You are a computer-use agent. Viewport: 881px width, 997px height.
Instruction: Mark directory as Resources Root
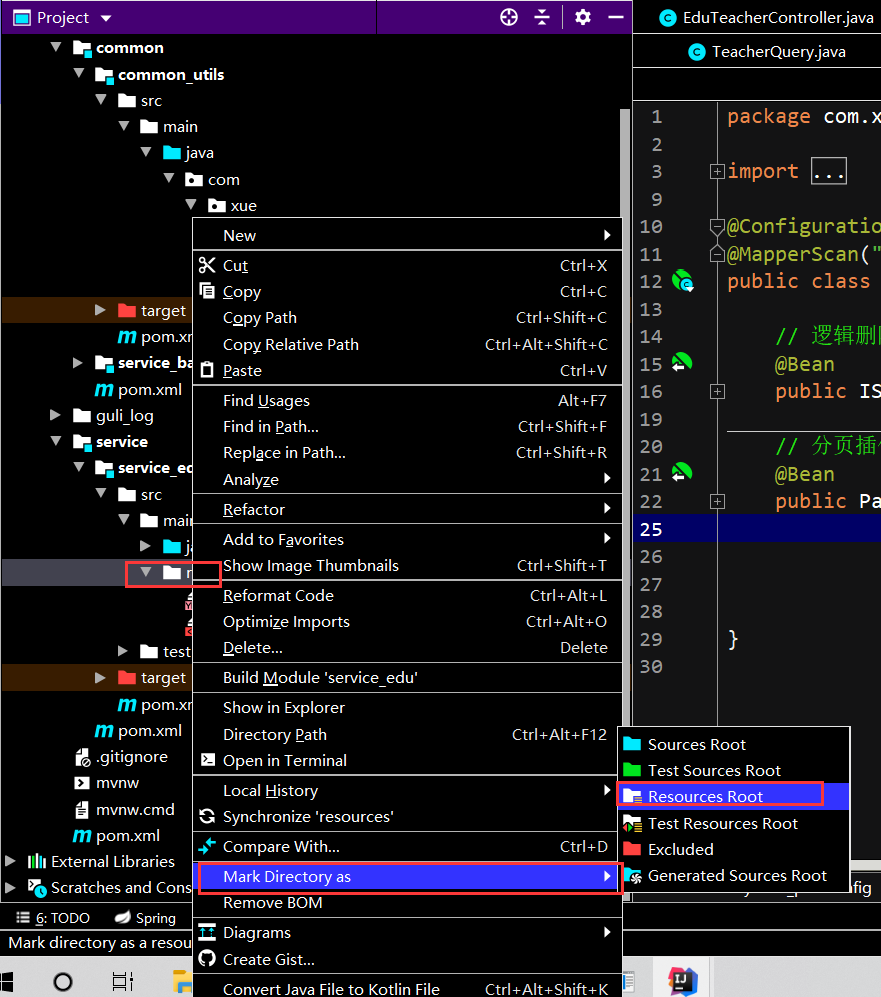pos(734,797)
